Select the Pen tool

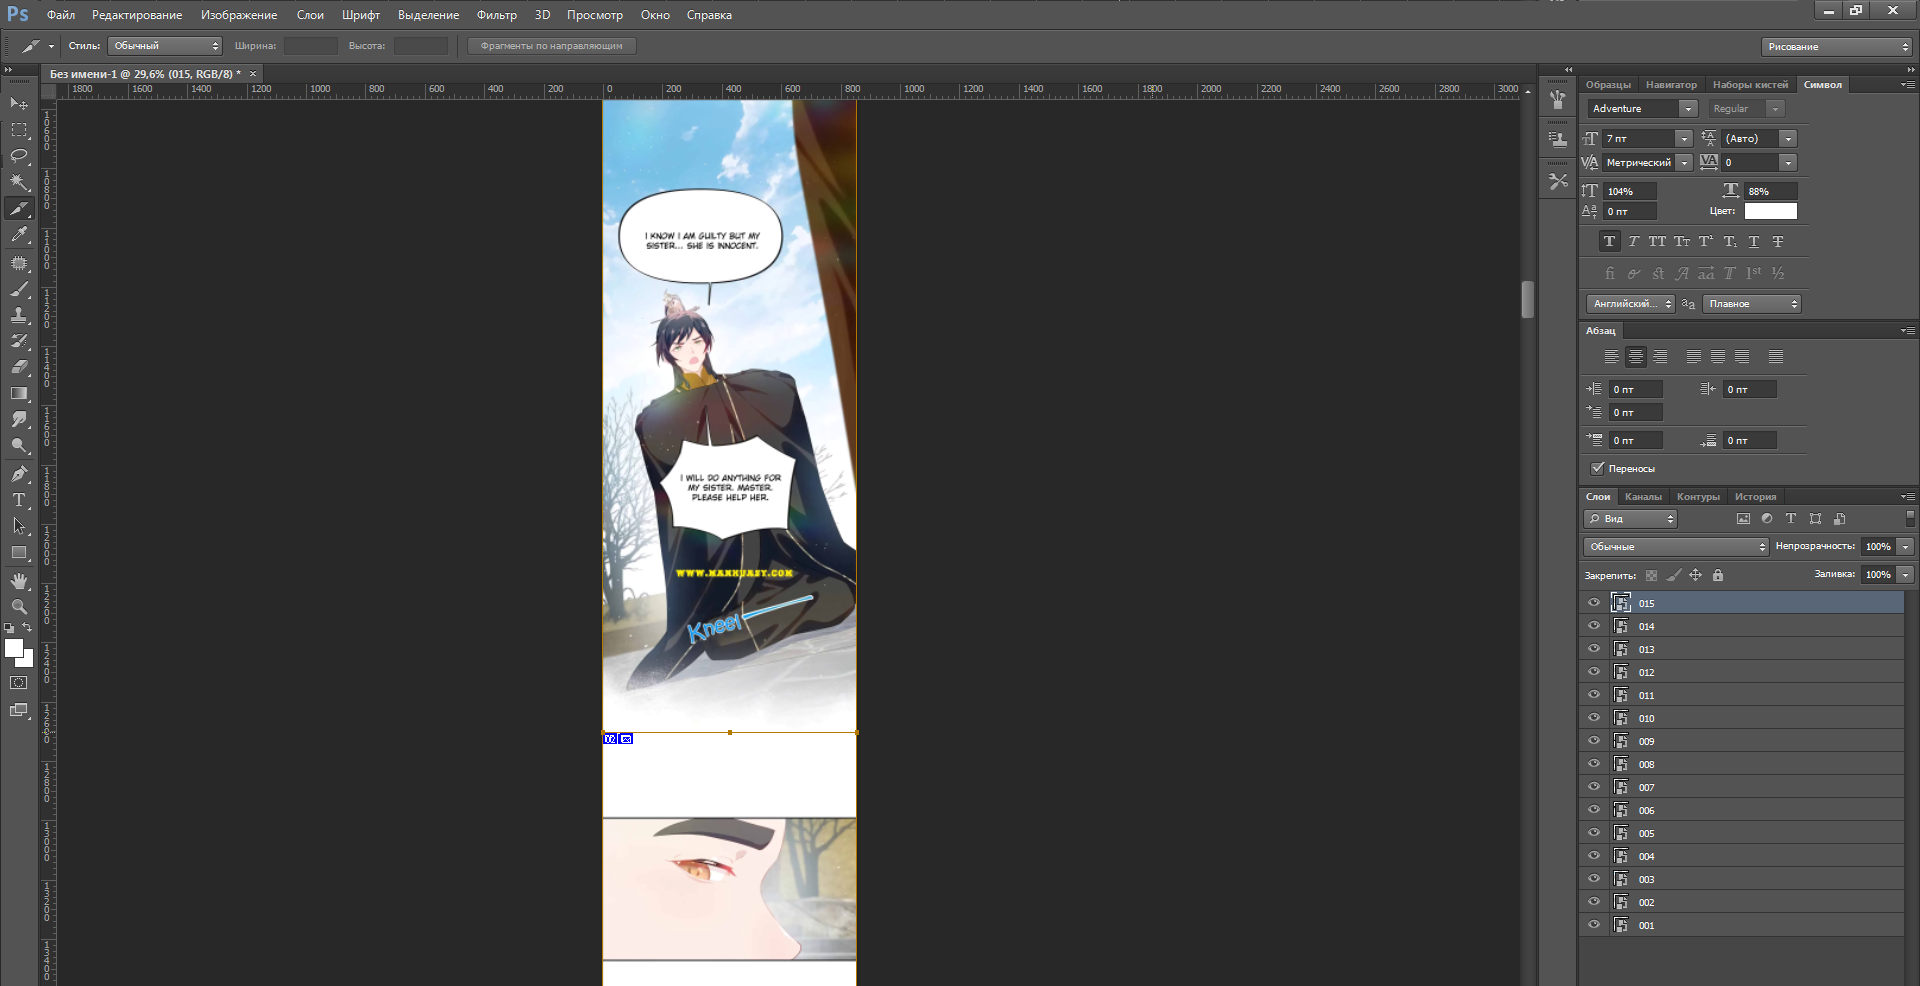19,474
